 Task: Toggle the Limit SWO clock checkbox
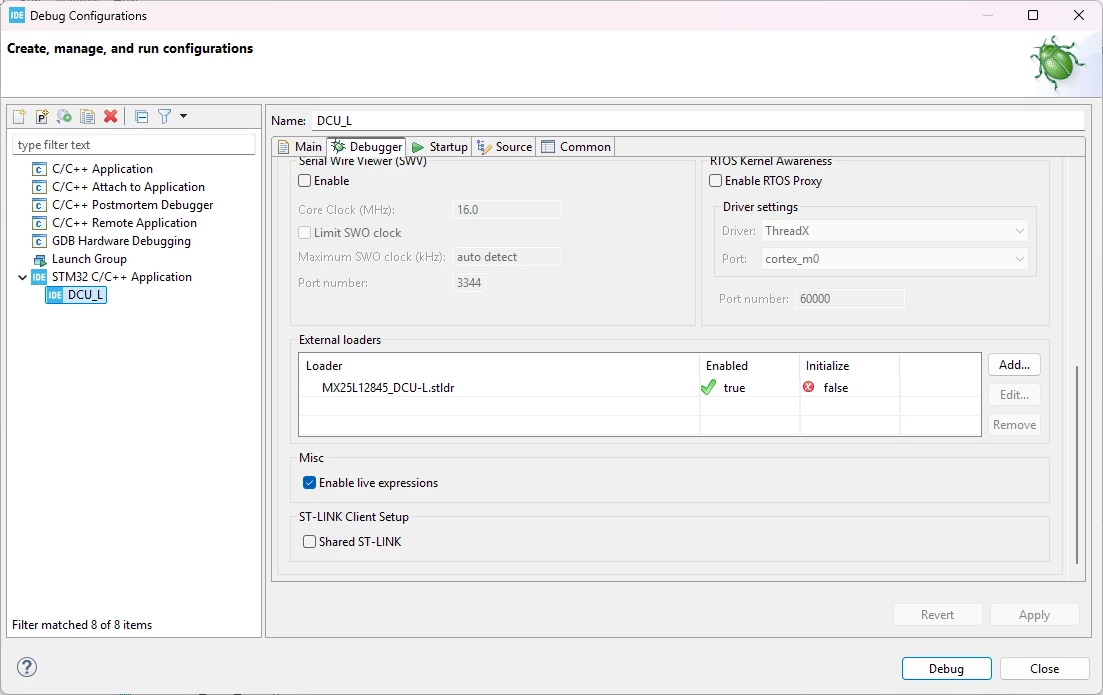(305, 233)
